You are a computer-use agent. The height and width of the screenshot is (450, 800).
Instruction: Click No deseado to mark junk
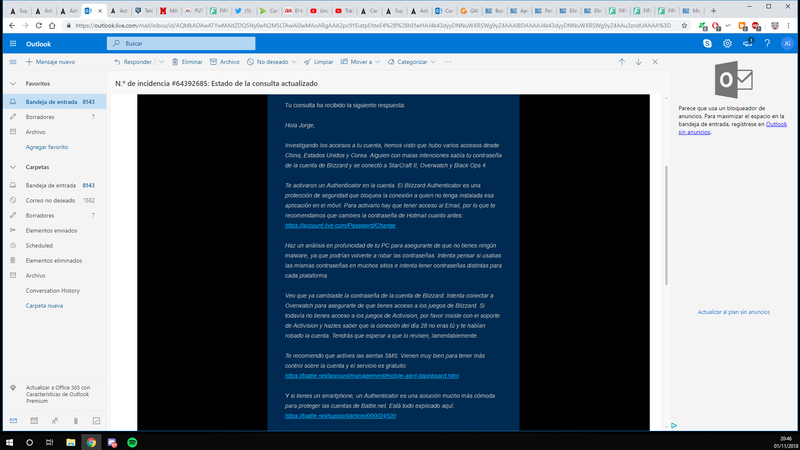click(268, 62)
